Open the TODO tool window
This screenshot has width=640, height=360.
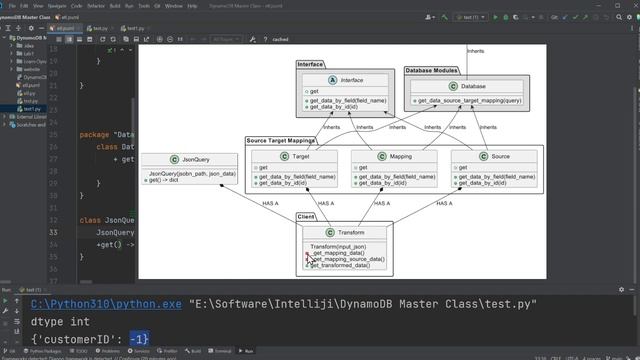[x=79, y=351]
